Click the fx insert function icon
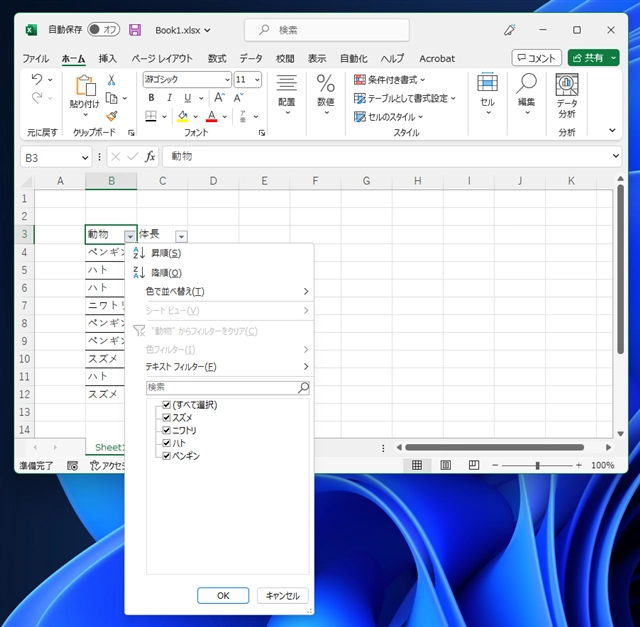The image size is (640, 627). 150,157
